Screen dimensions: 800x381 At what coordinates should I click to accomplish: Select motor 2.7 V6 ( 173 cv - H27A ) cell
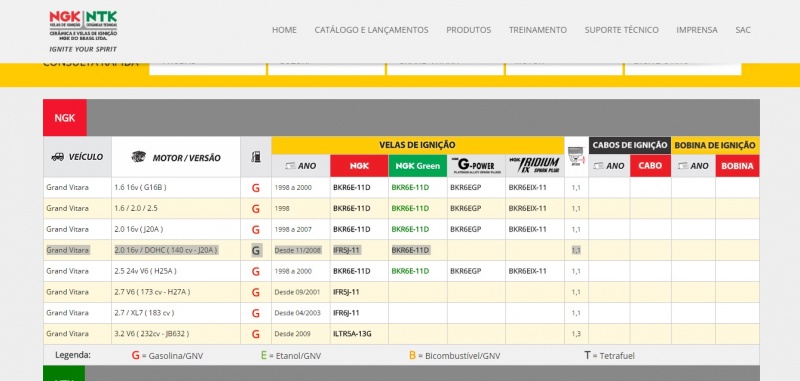[176, 292]
